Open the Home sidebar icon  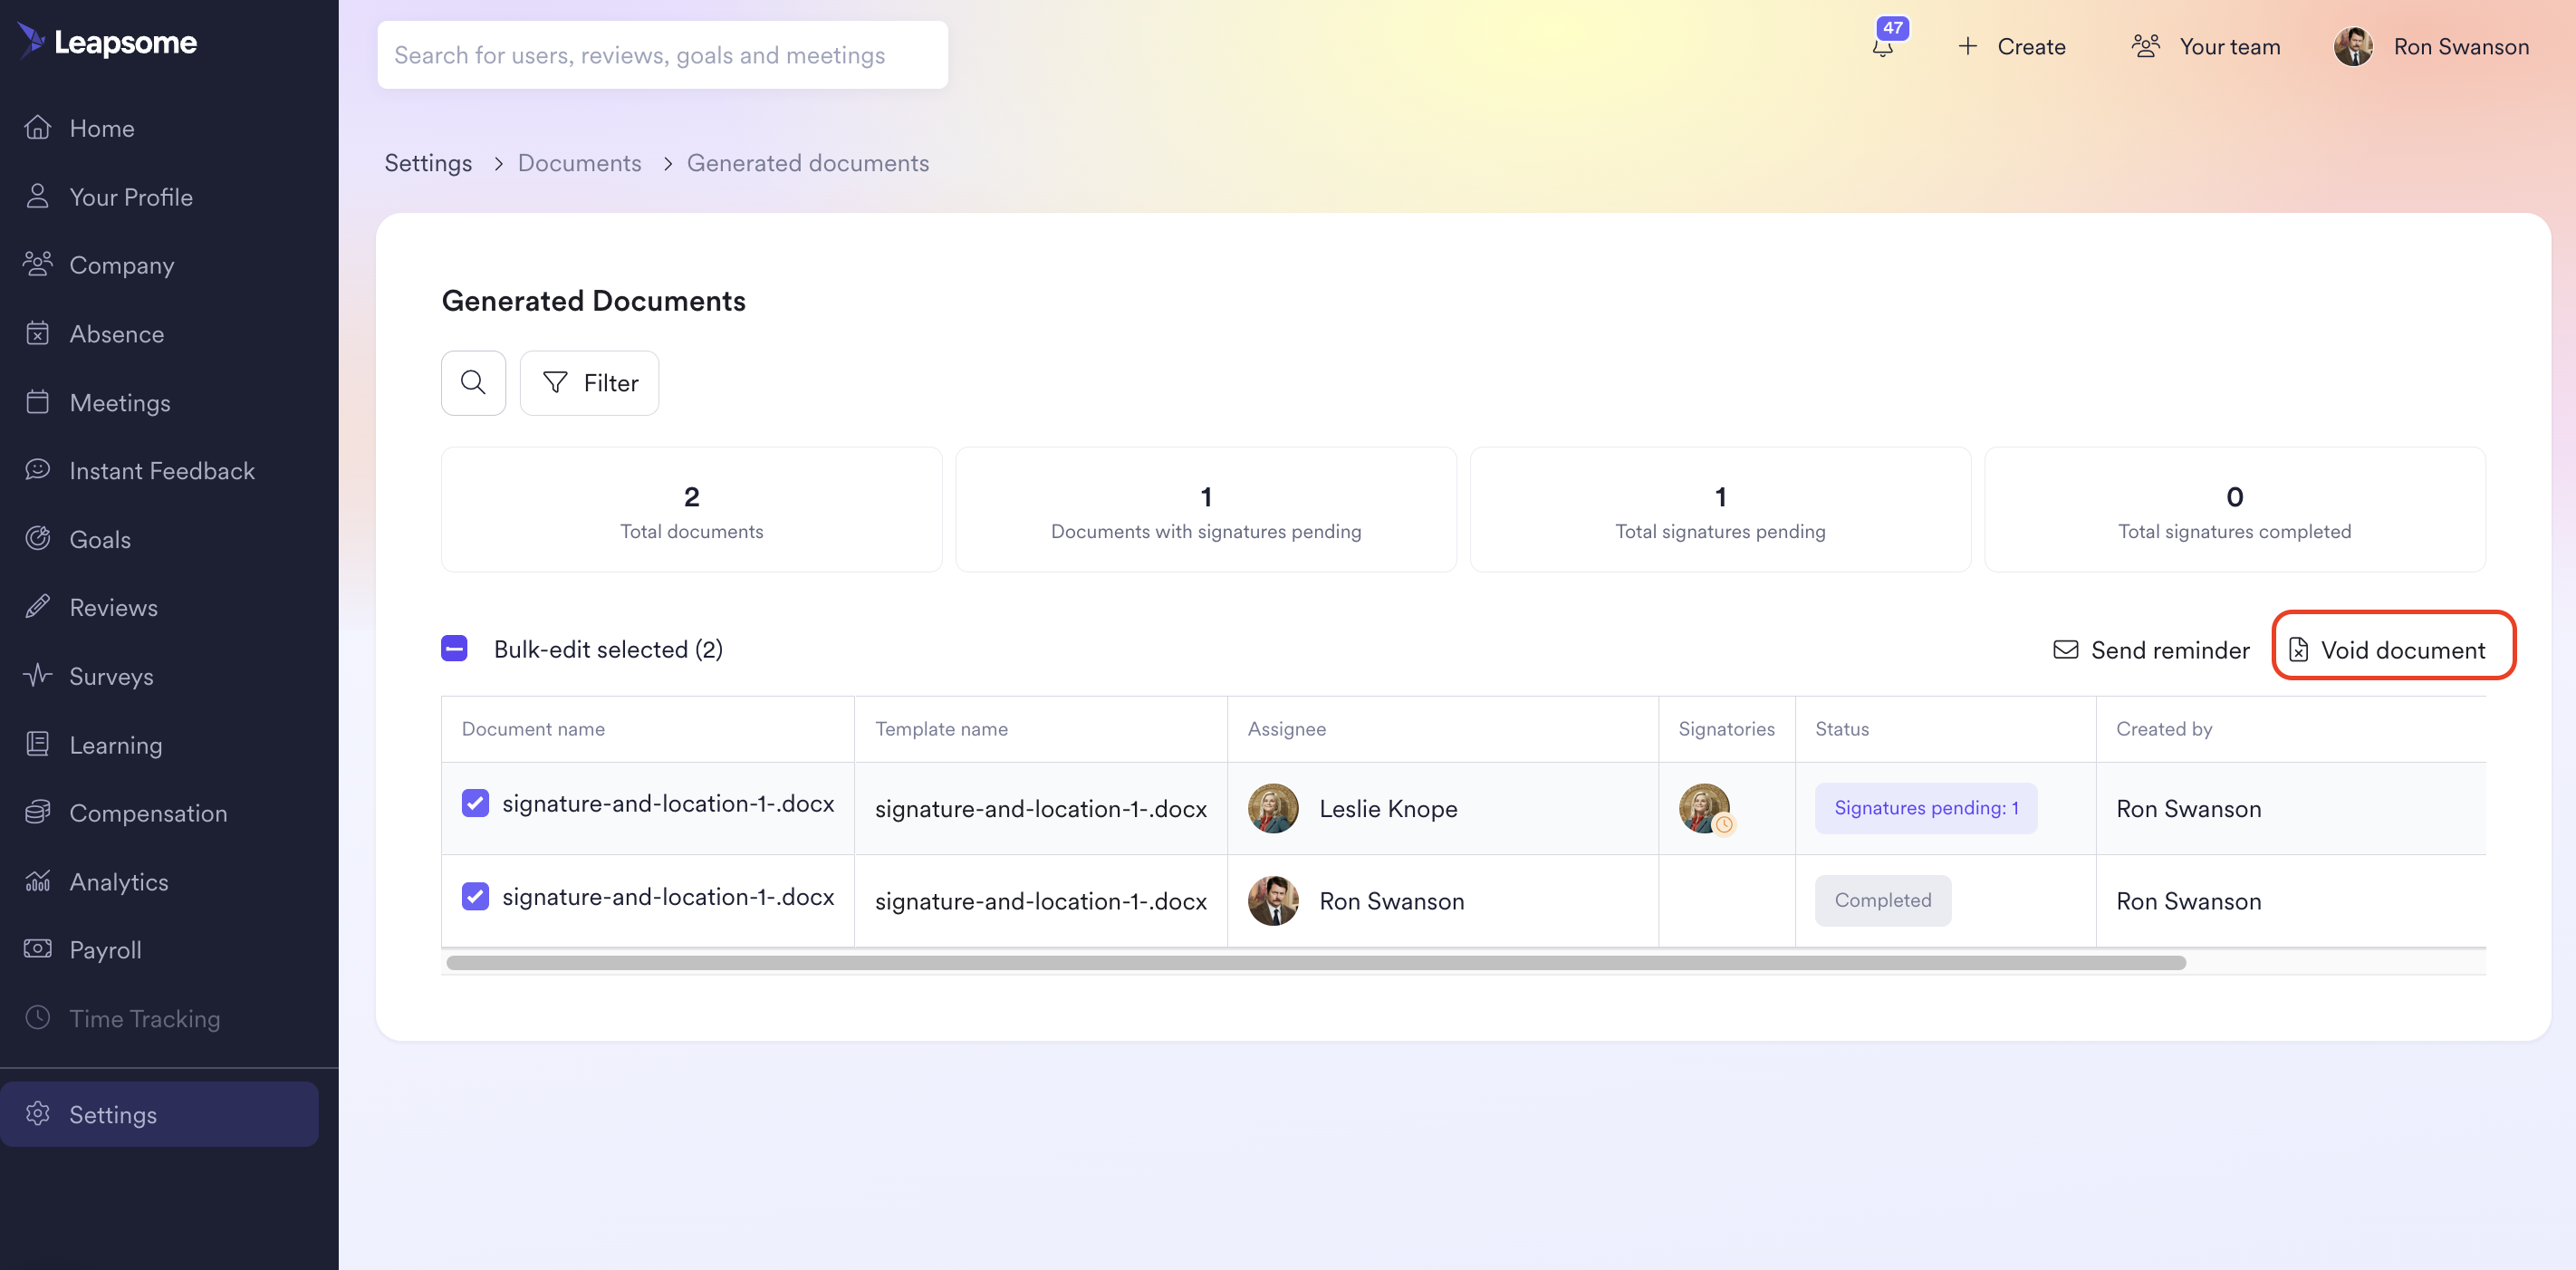click(x=38, y=127)
